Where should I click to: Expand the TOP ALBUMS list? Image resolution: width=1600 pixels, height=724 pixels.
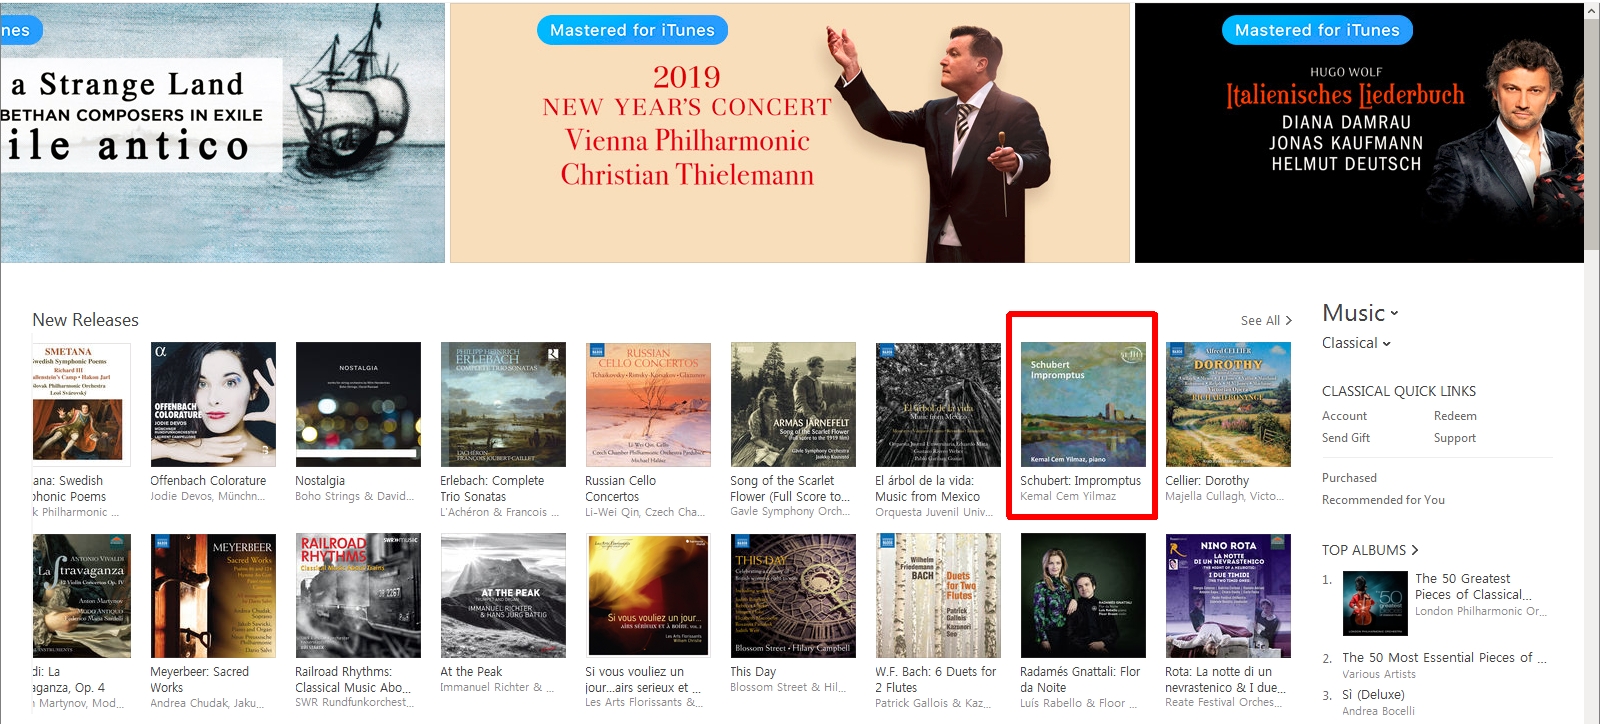tap(1370, 550)
